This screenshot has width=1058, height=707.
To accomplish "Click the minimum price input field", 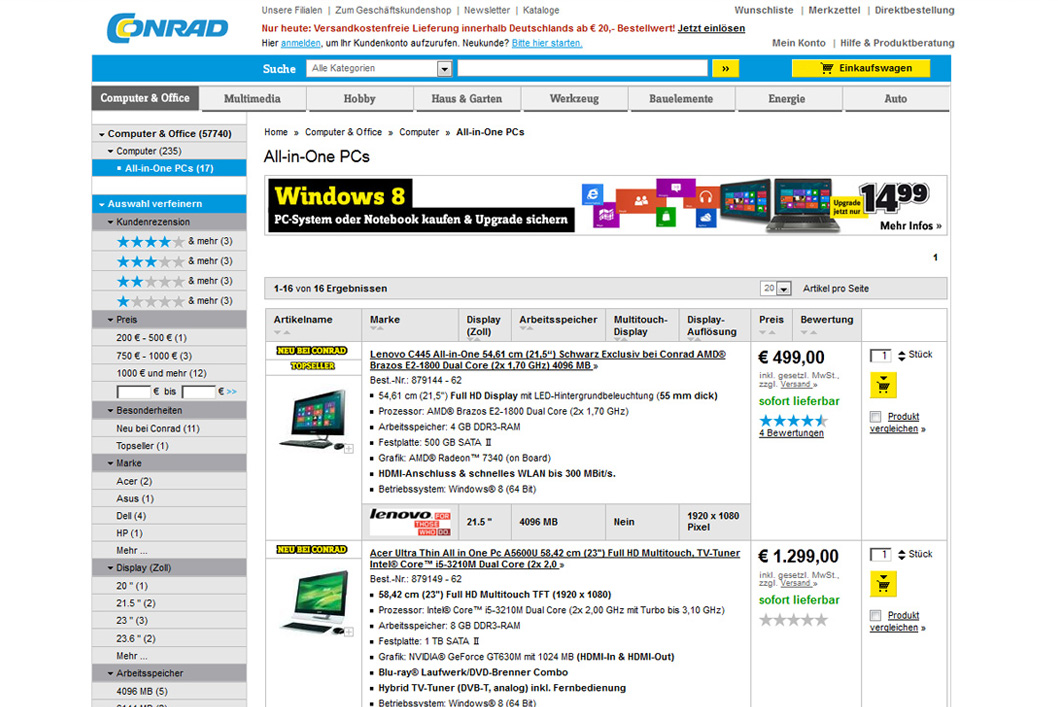I will click(134, 392).
